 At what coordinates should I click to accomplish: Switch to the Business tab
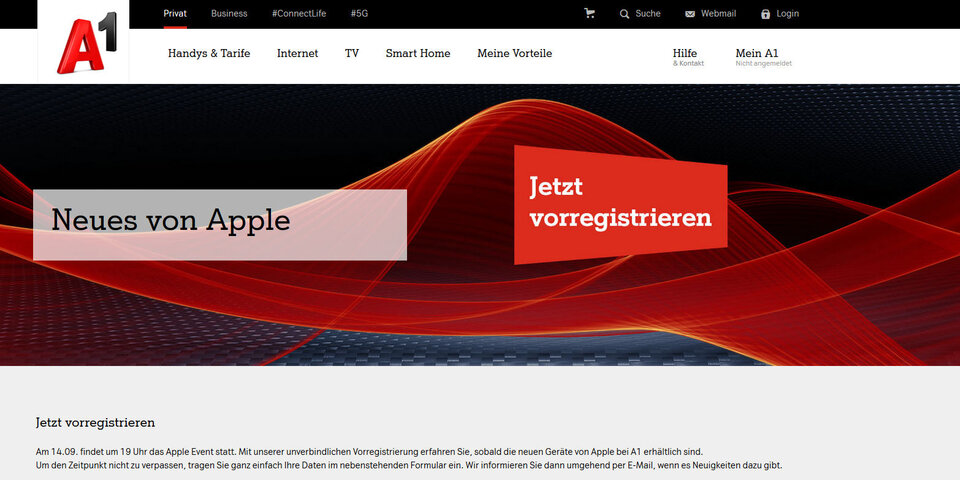(x=229, y=13)
